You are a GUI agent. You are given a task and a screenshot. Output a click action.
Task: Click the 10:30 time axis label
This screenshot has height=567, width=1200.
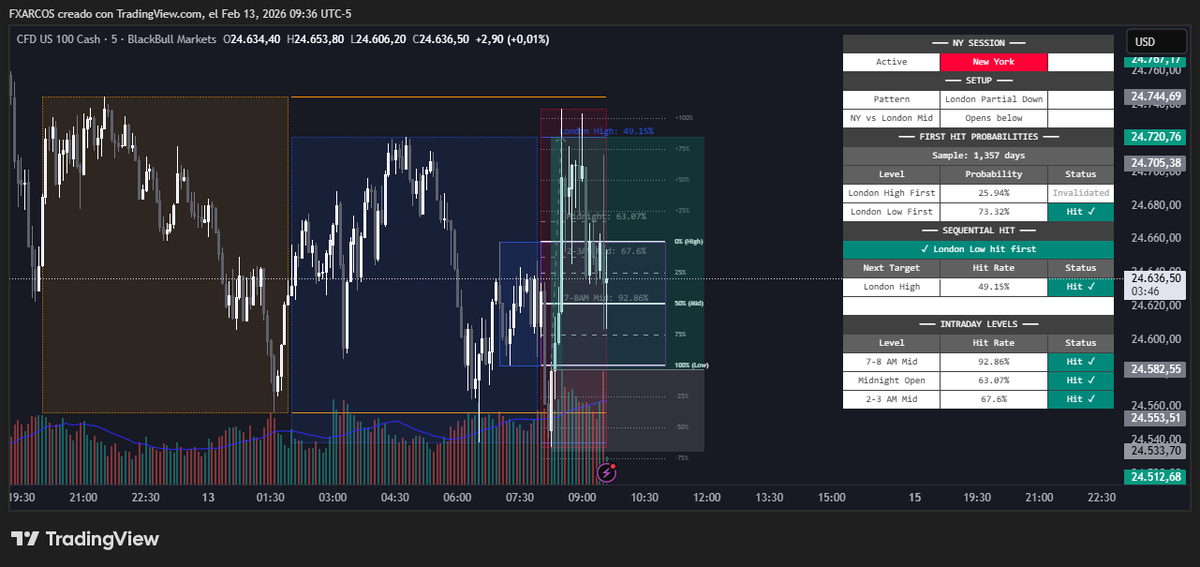pos(645,497)
